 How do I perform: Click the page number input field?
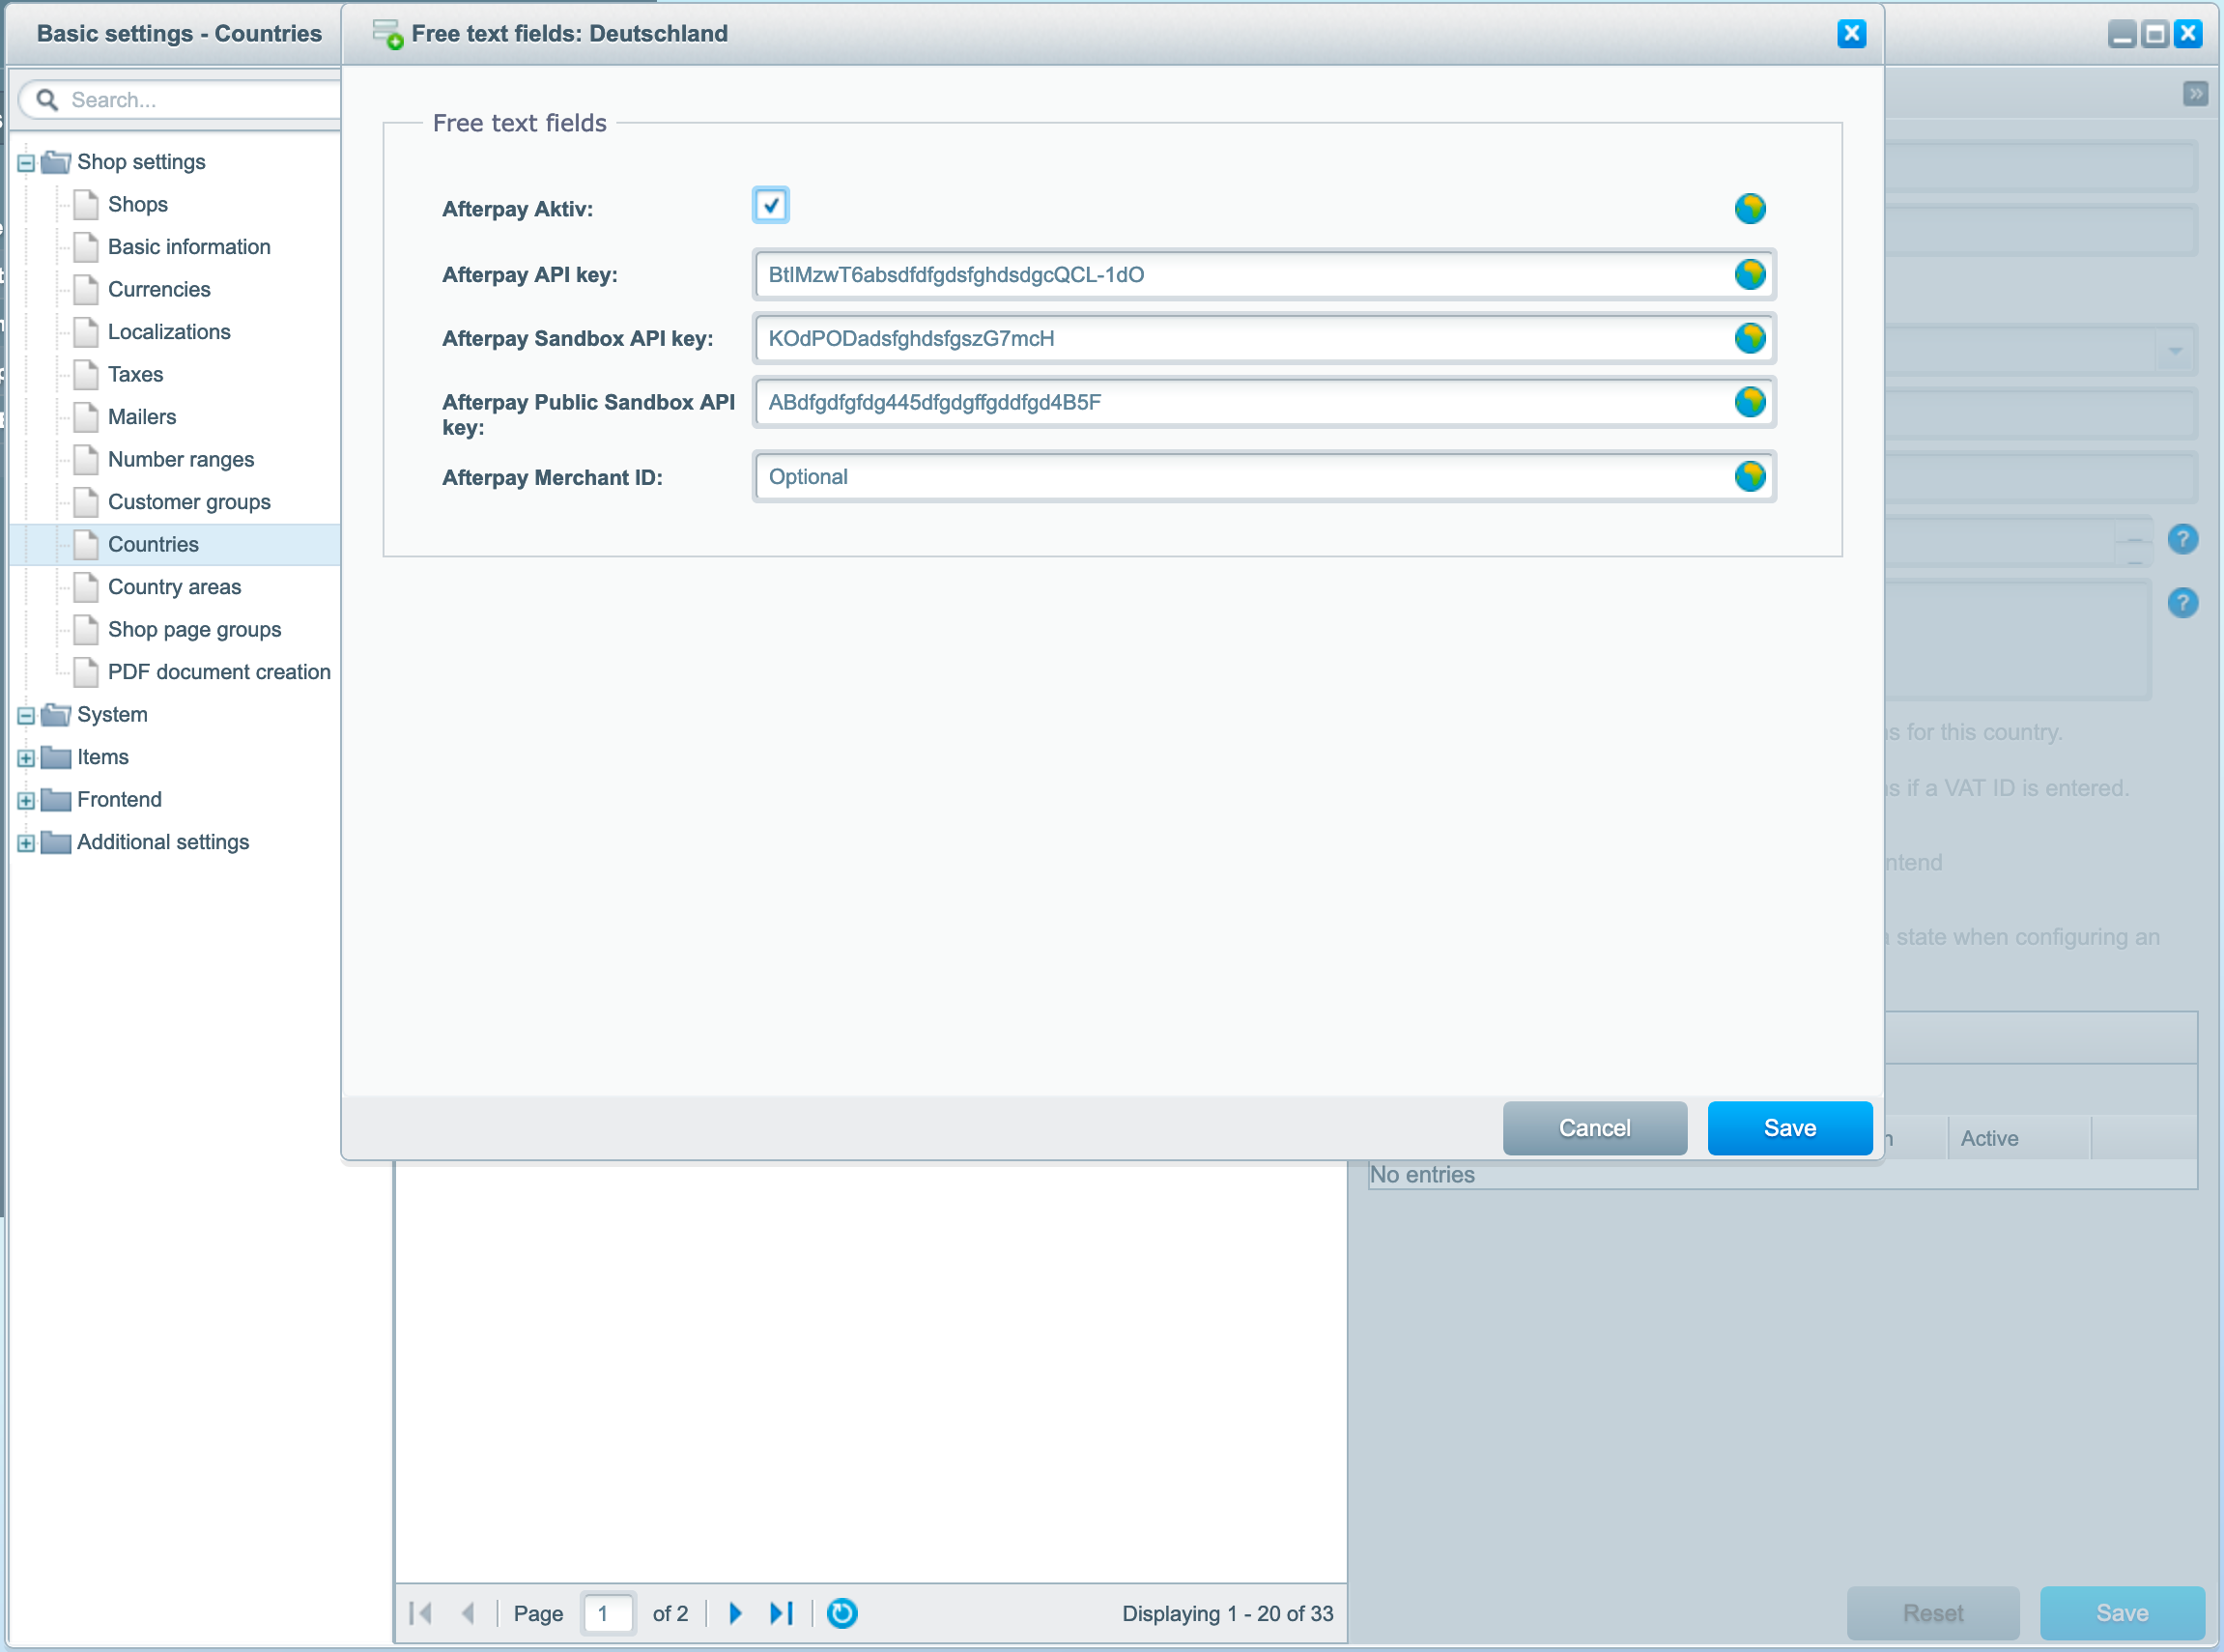607,1613
